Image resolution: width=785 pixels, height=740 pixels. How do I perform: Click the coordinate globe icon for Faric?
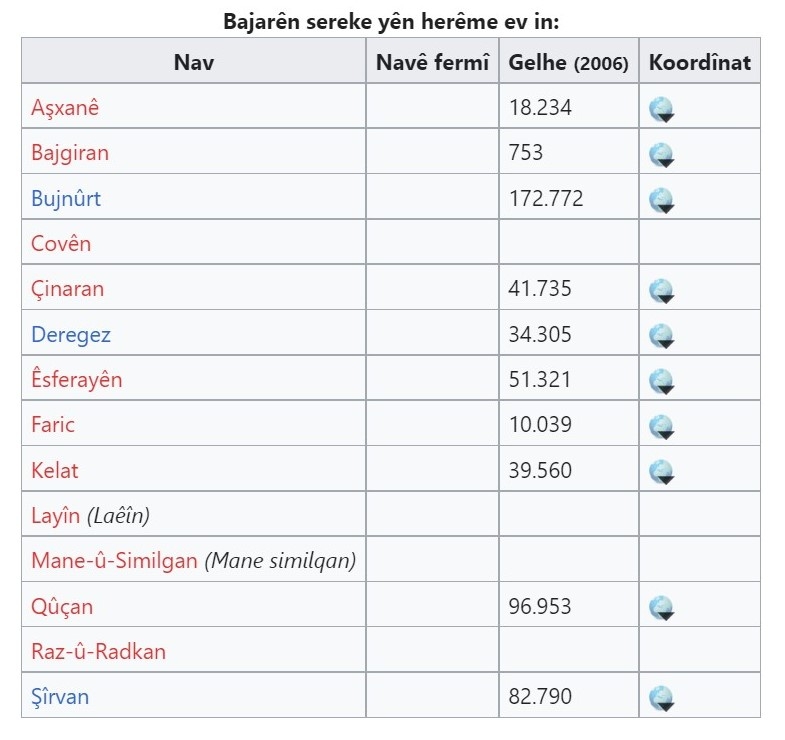point(661,425)
